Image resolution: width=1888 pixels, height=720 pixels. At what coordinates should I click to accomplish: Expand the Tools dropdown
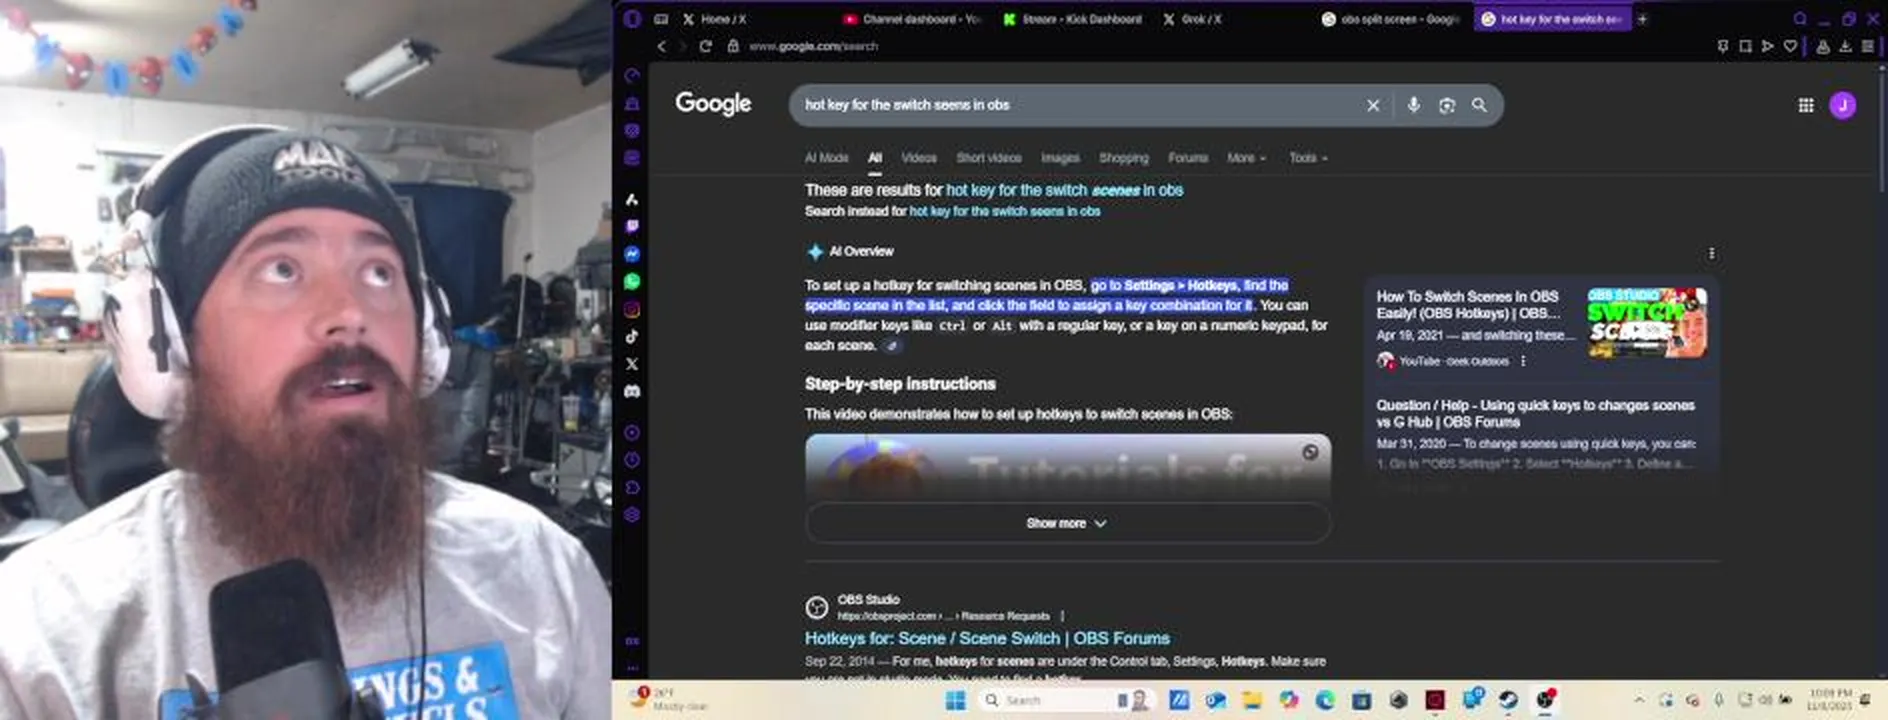tap(1308, 158)
